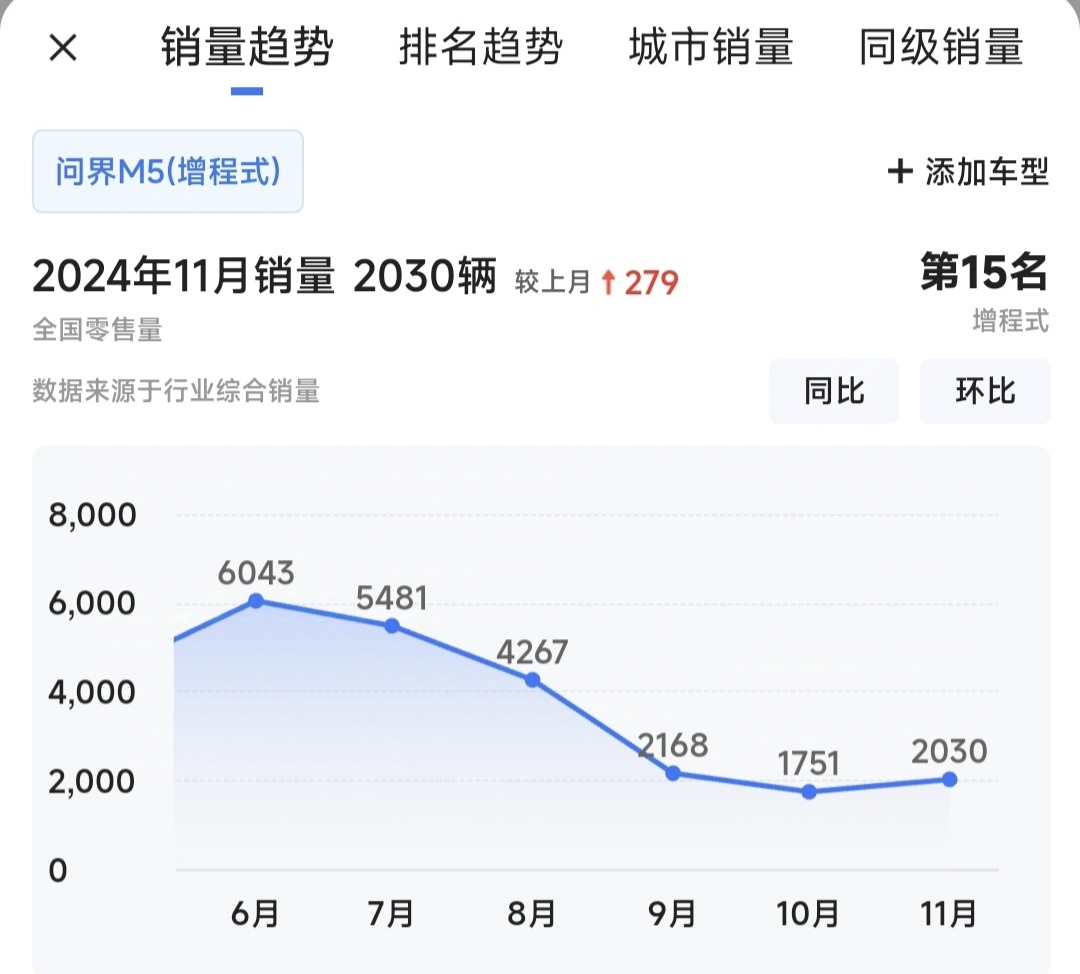Tap the 2024年11月销量 2030辆 heading
Viewport: 1080px width, 974px height.
coord(264,276)
